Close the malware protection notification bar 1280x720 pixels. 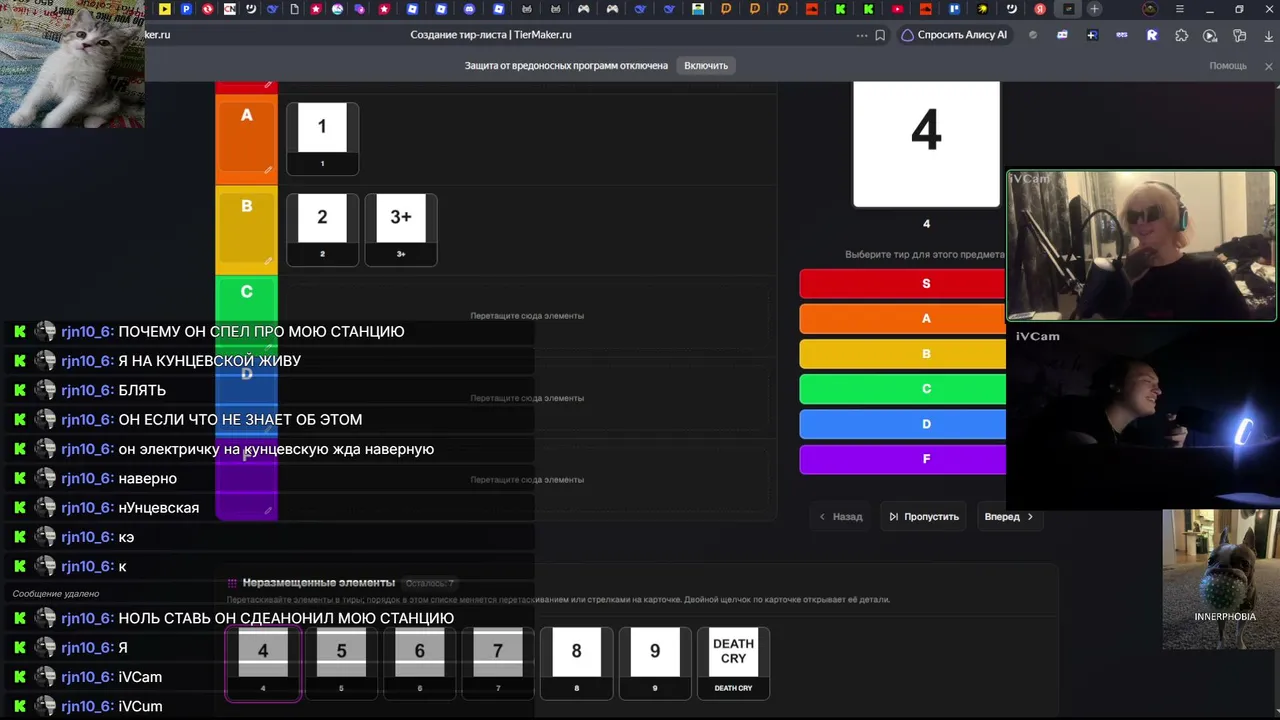tap(1269, 66)
